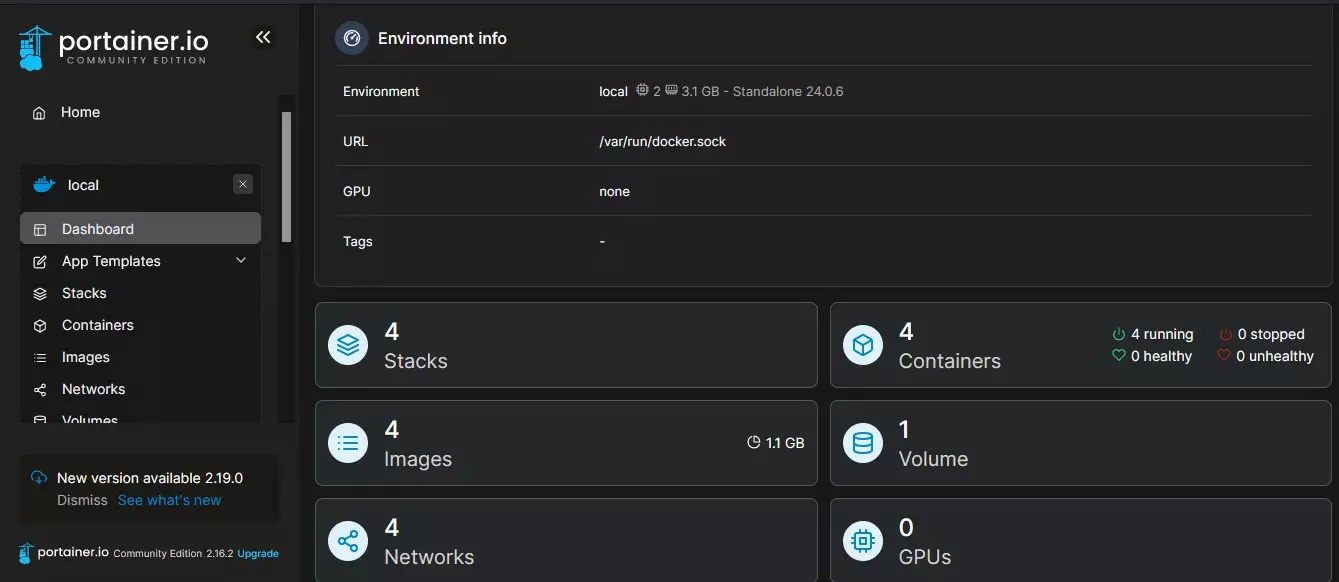Click the Stacks layers icon in sidebar
Viewport: 1339px width, 582px height.
(x=40, y=294)
